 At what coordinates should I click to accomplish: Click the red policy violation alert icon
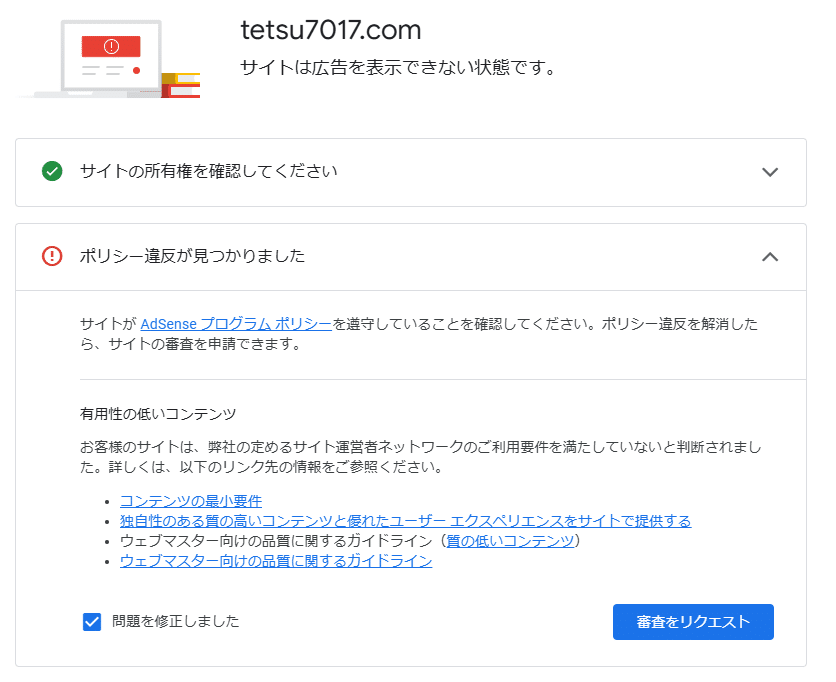coord(54,257)
